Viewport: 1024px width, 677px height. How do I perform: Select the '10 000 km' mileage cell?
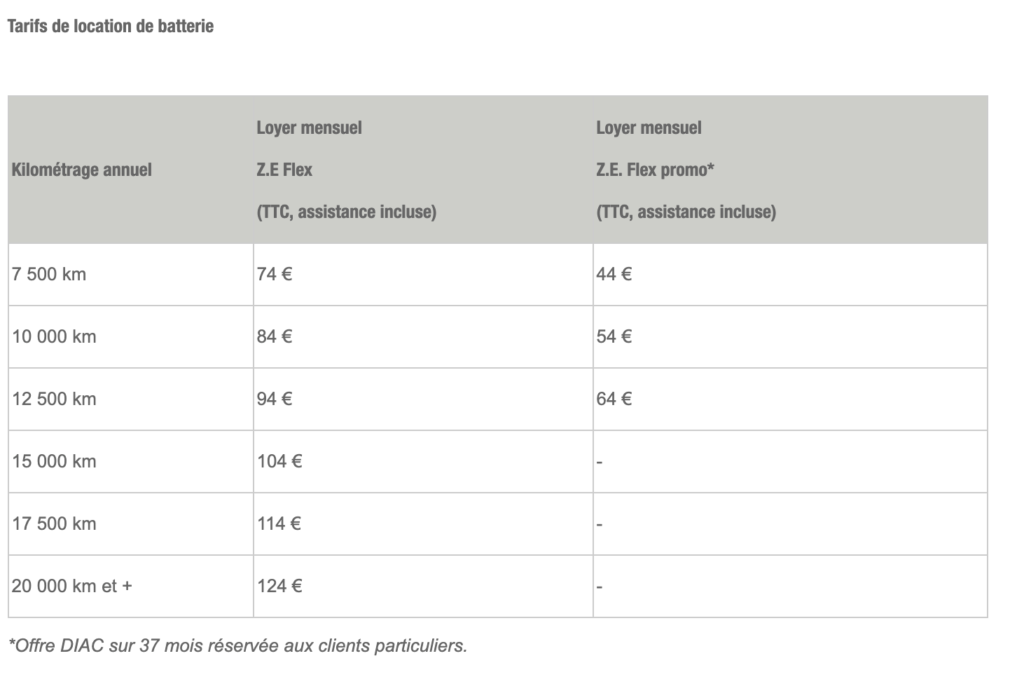(x=131, y=337)
